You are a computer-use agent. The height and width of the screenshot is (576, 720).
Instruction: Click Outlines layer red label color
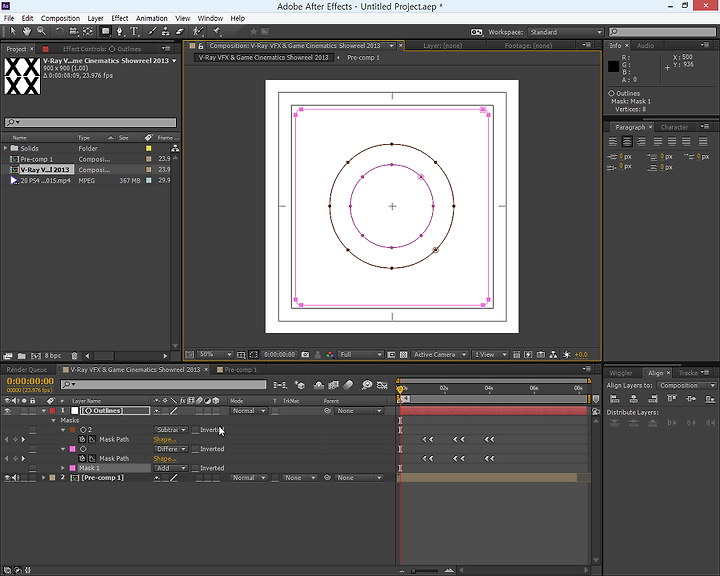(52, 411)
